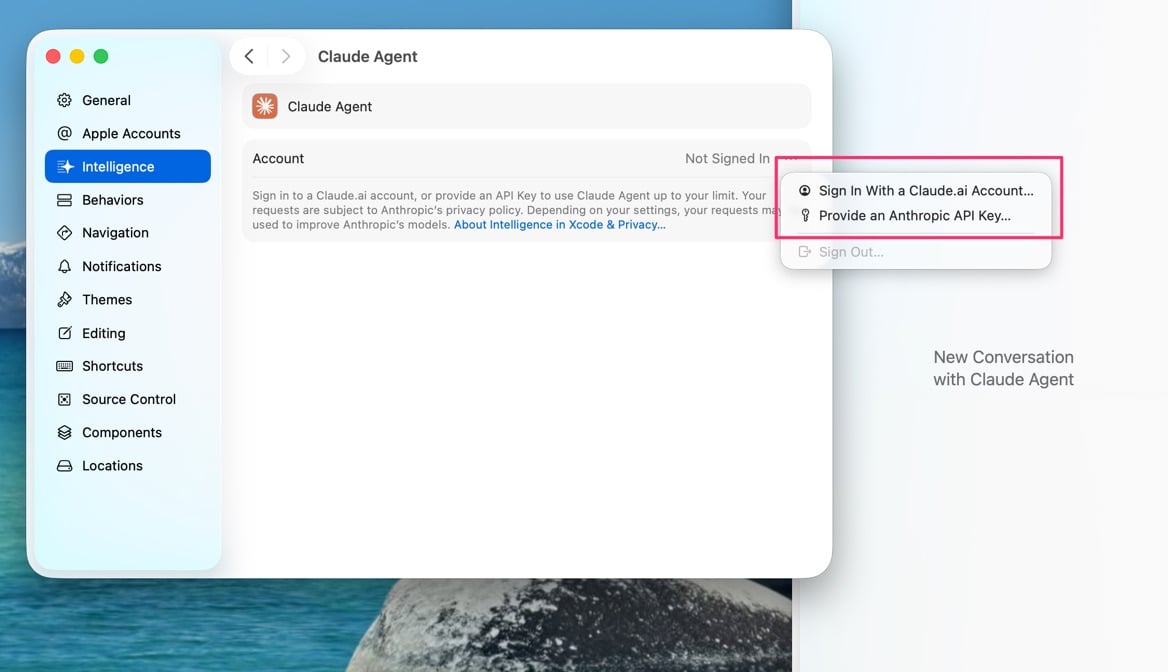
Task: Open Apple Accounts settings pane
Action: (x=127, y=133)
